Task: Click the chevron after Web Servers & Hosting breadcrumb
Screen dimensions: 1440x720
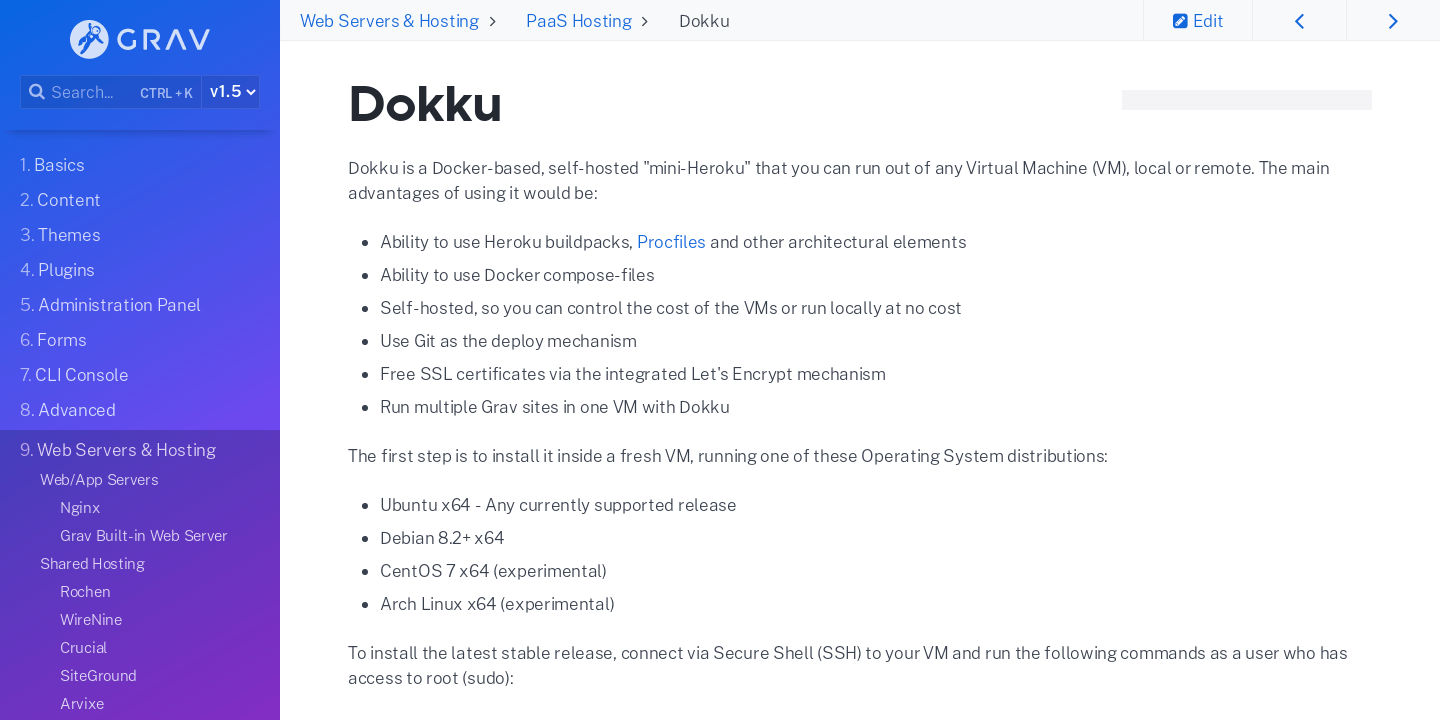Action: [x=492, y=21]
